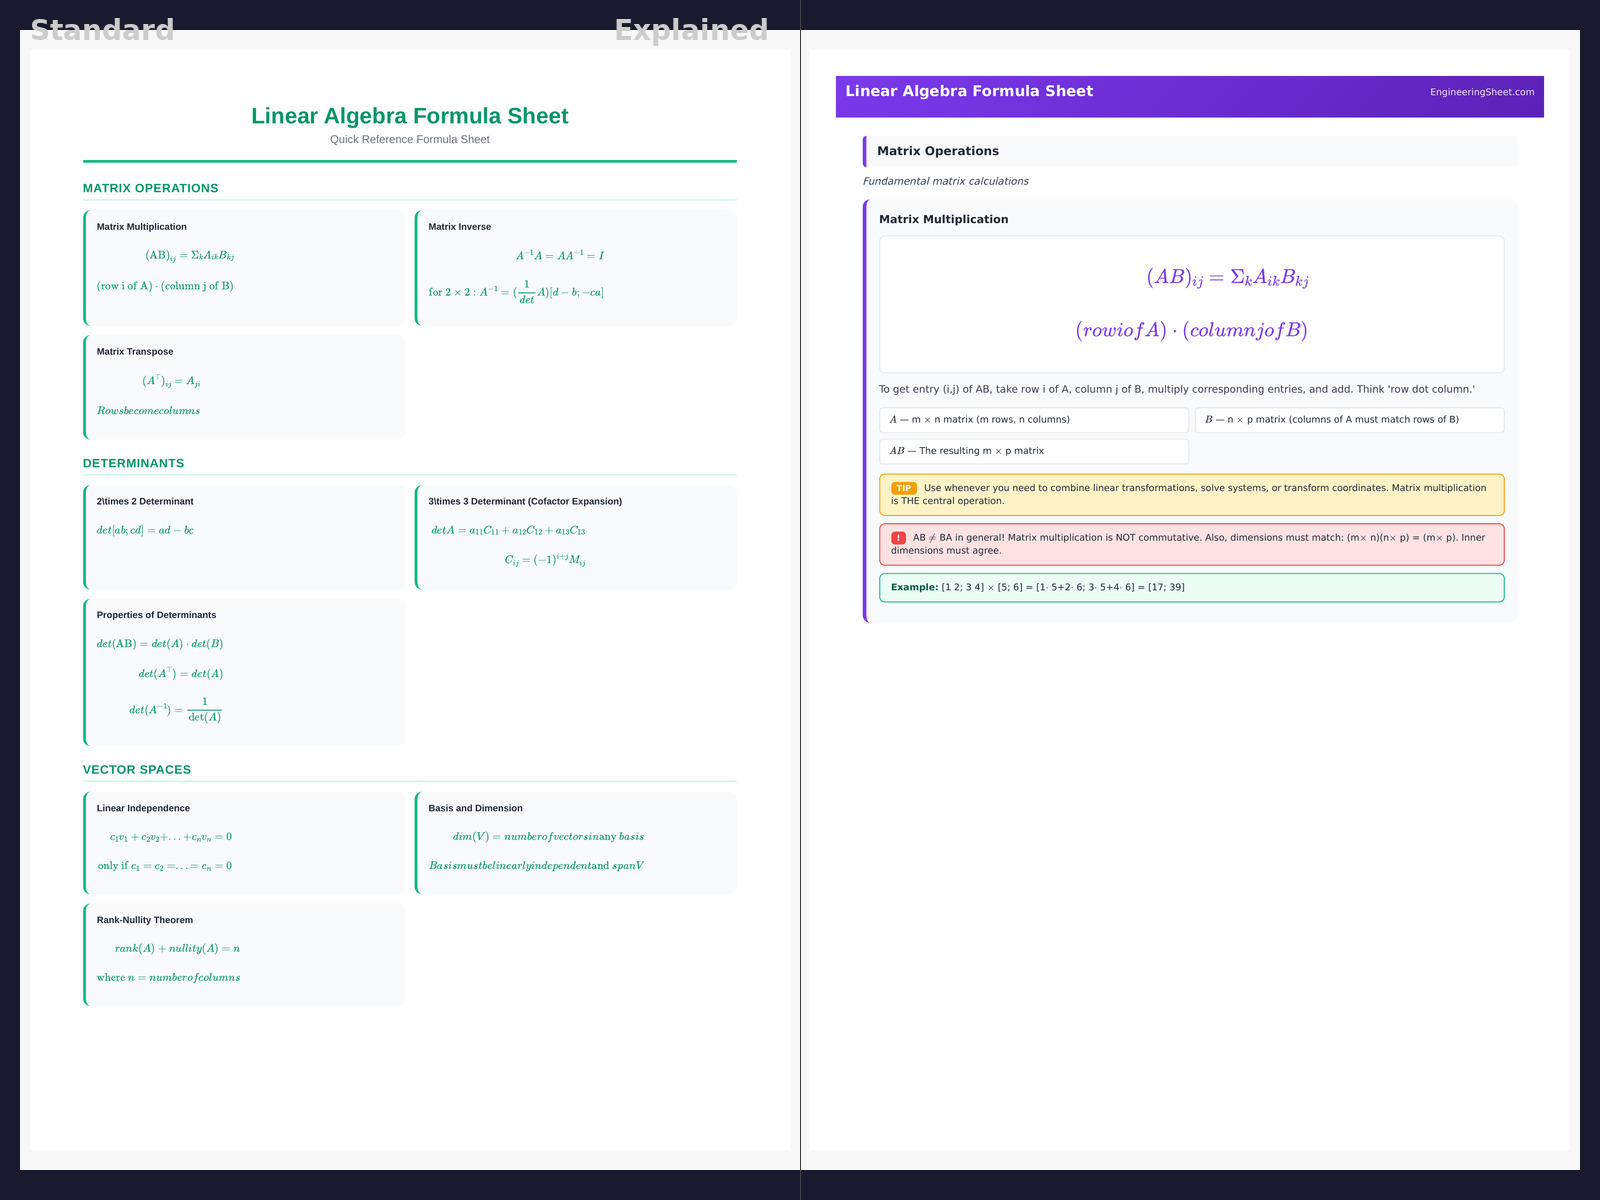Select the Basis and Dimension card
This screenshot has height=1200, width=1600.
coord(576,842)
